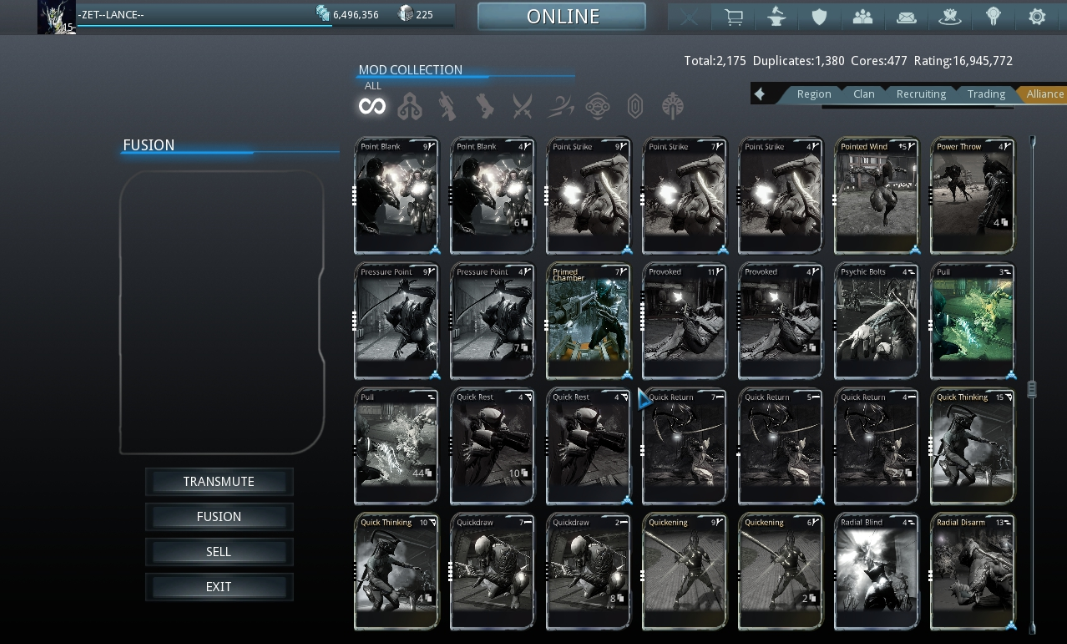Open the inbox envelope icon
Viewport: 1067px width, 644px height.
(x=906, y=18)
